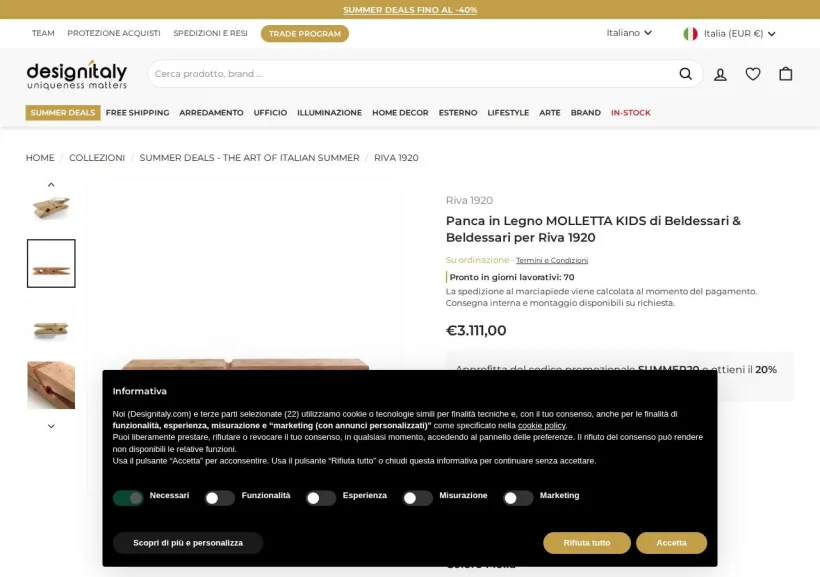The height and width of the screenshot is (577, 820).
Task: Enable the Marketing cookie switch
Action: (518, 498)
